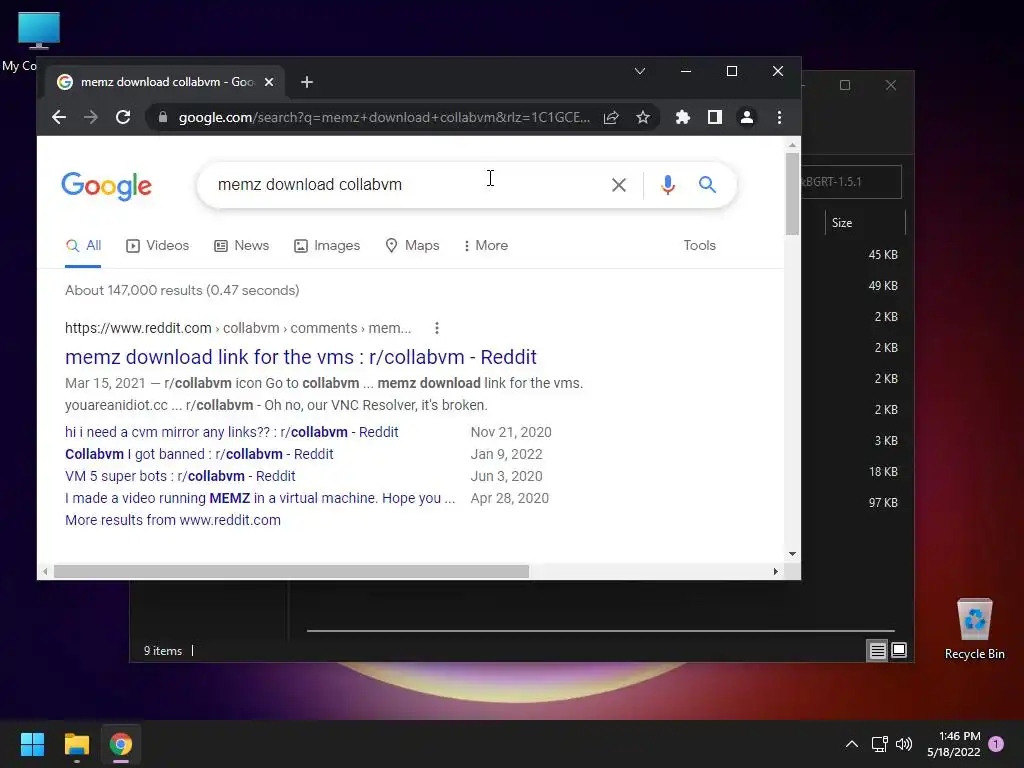The width and height of the screenshot is (1024, 768).
Task: Click the Chrome address bar URL
Action: 384,118
